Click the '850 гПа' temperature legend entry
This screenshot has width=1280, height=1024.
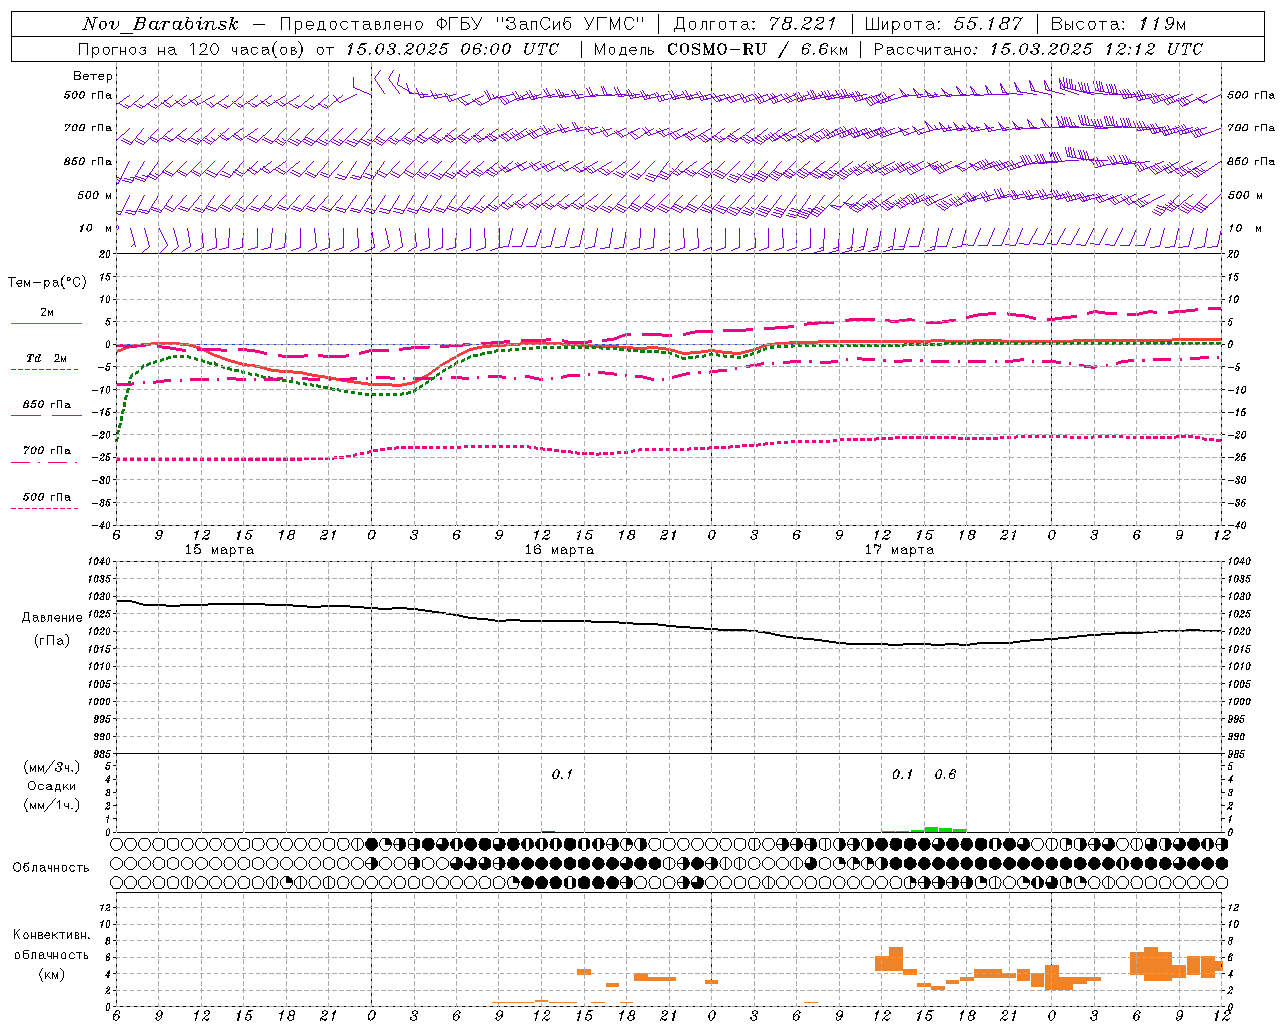(47, 405)
